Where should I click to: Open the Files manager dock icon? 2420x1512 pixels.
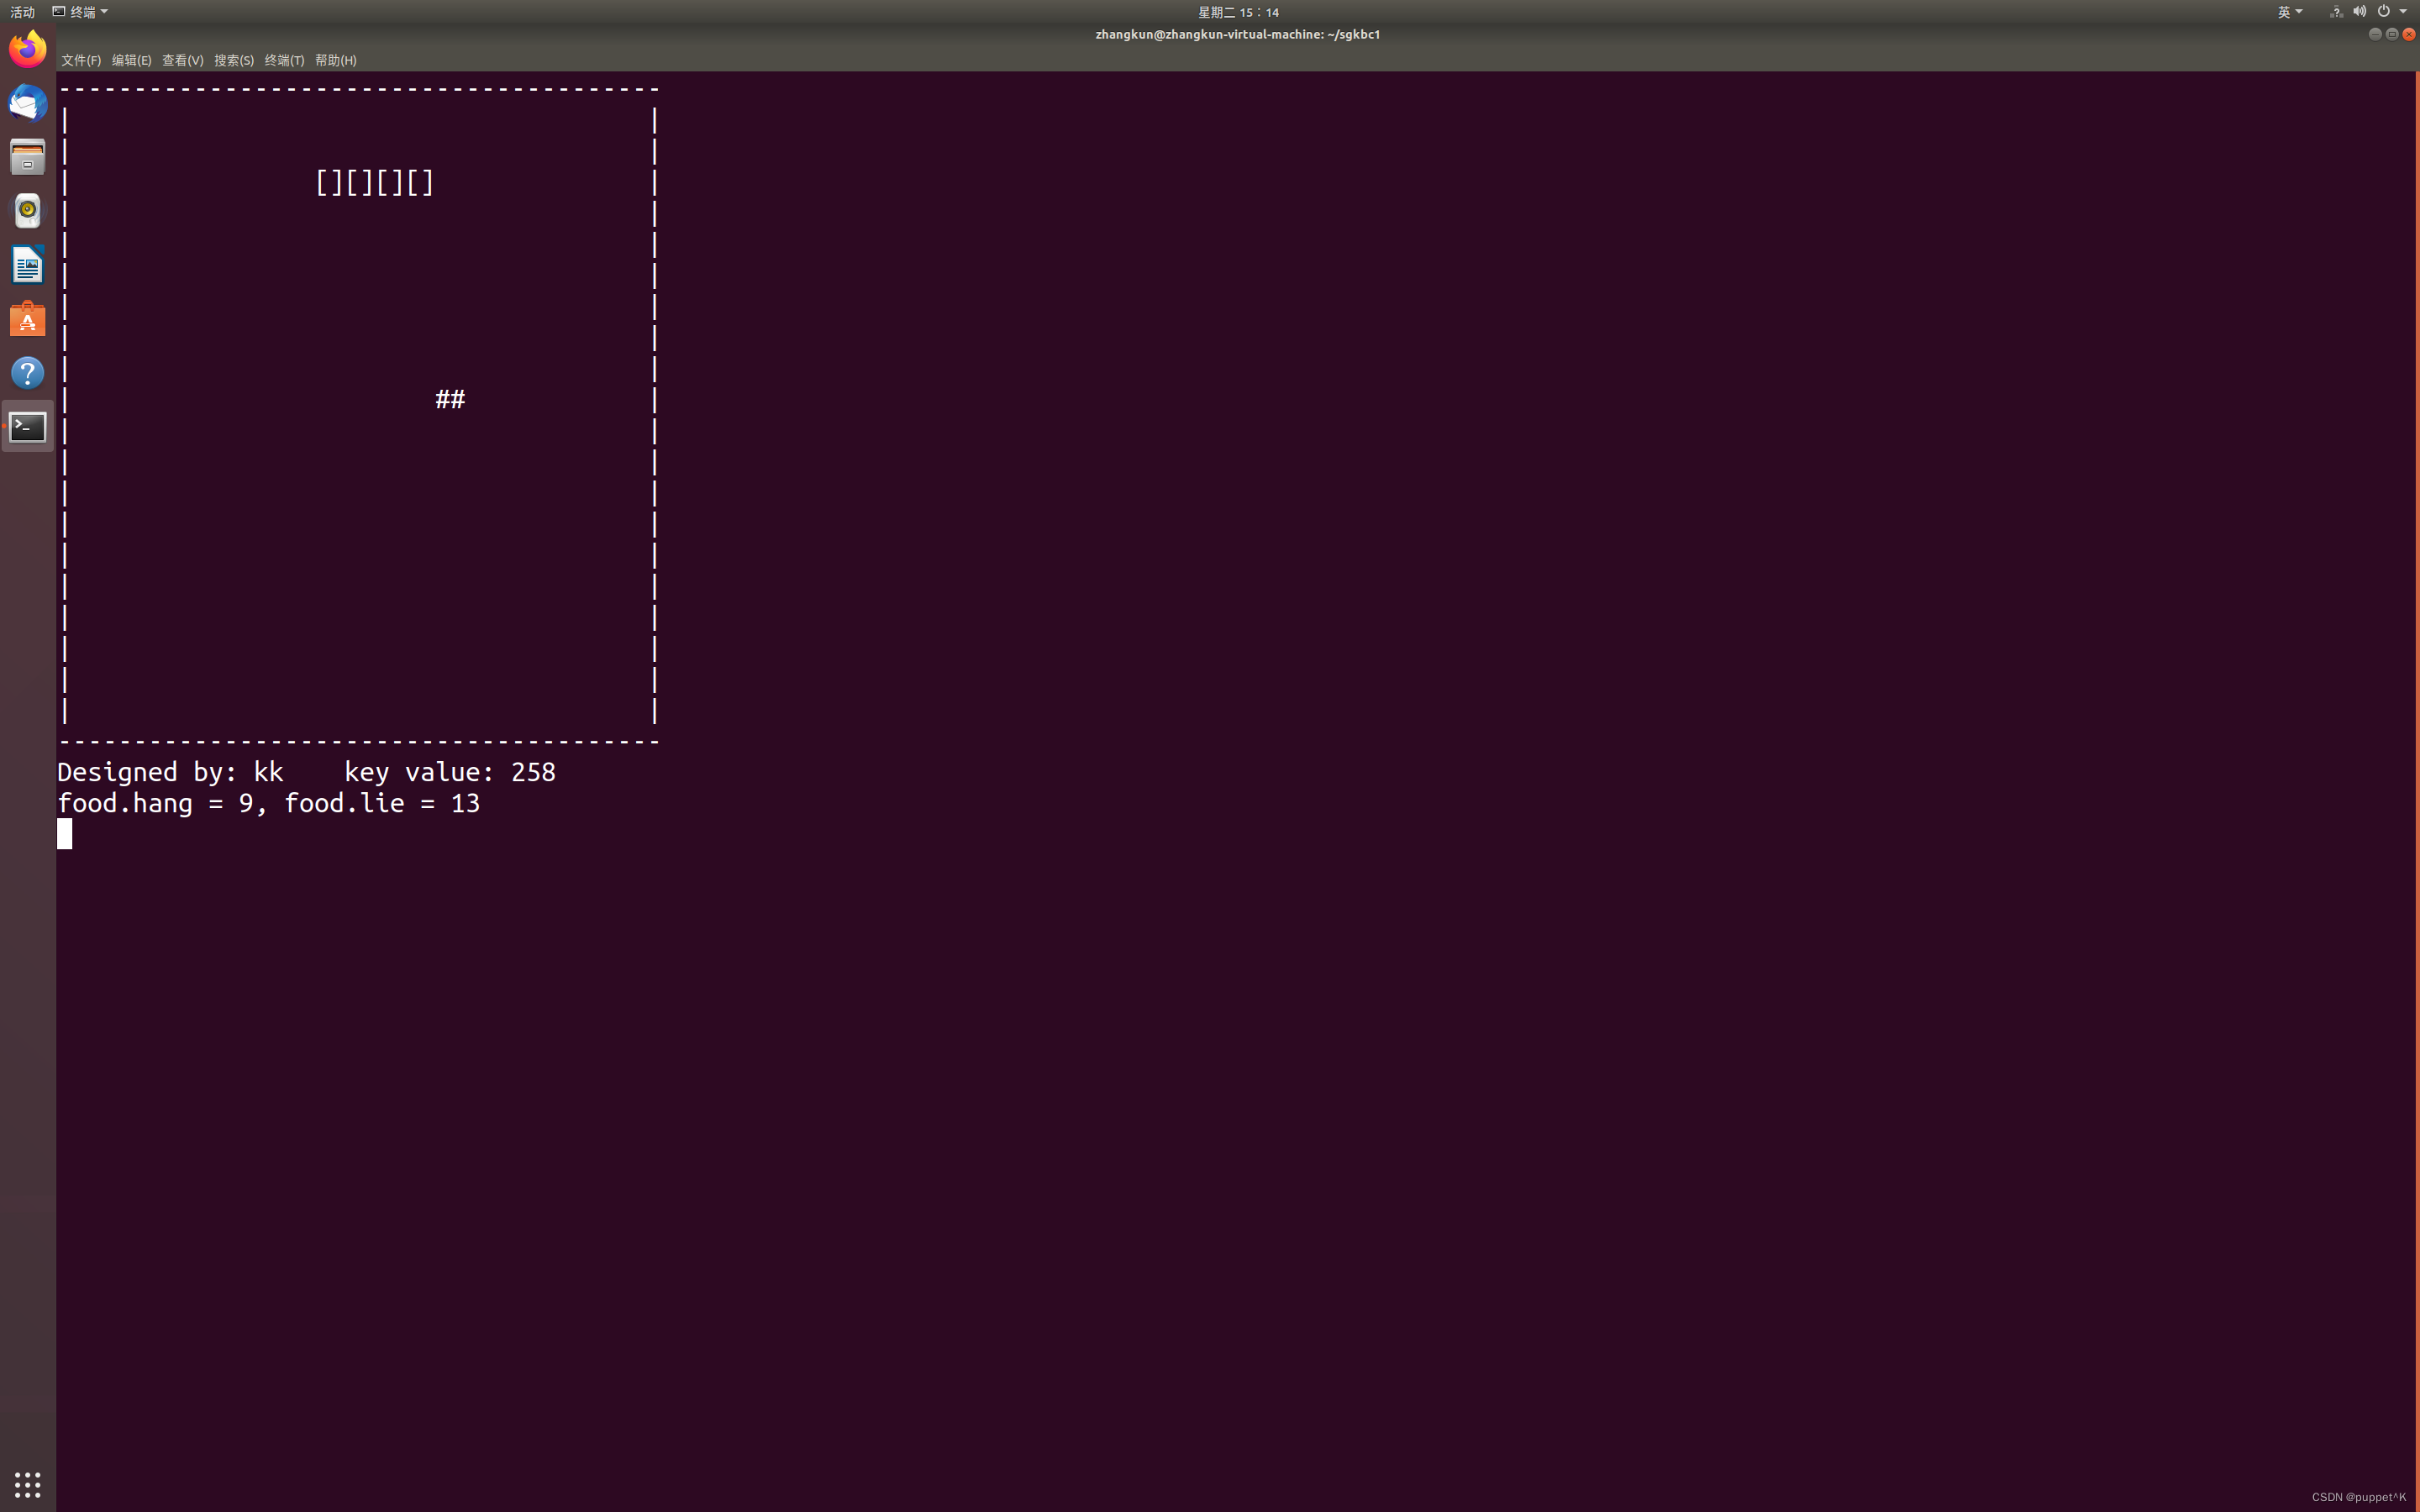(27, 157)
